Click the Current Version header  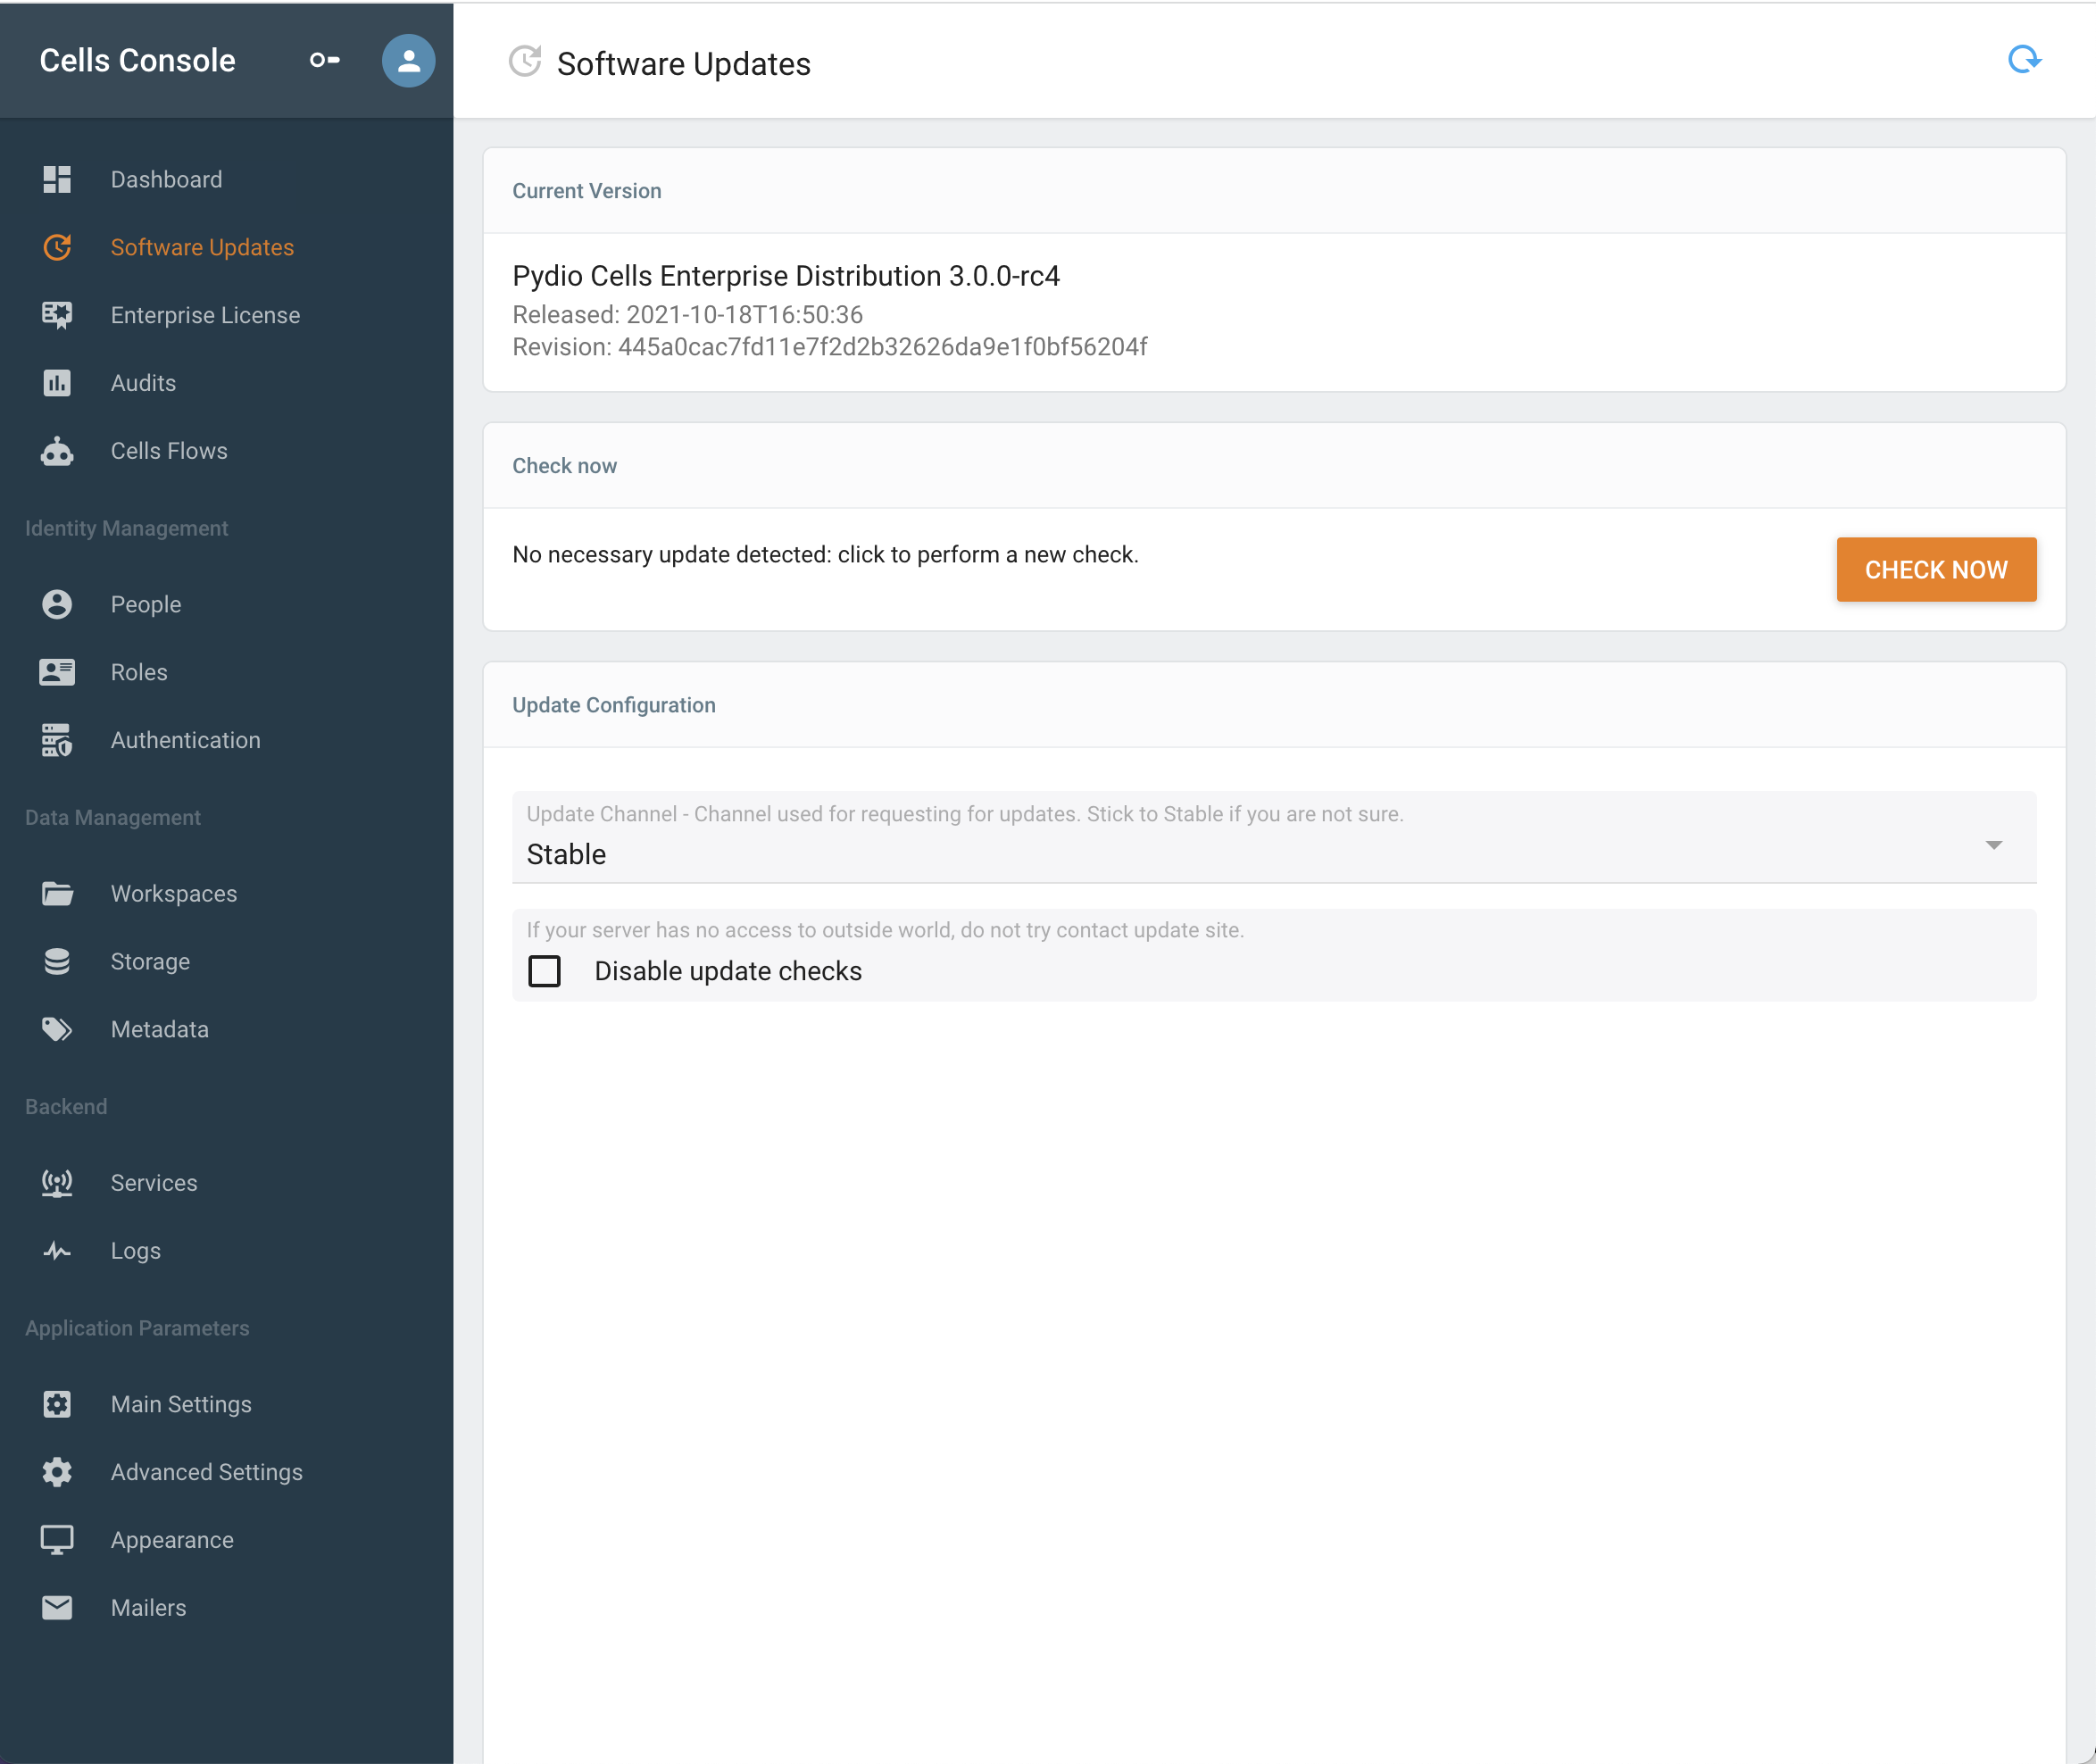587,191
